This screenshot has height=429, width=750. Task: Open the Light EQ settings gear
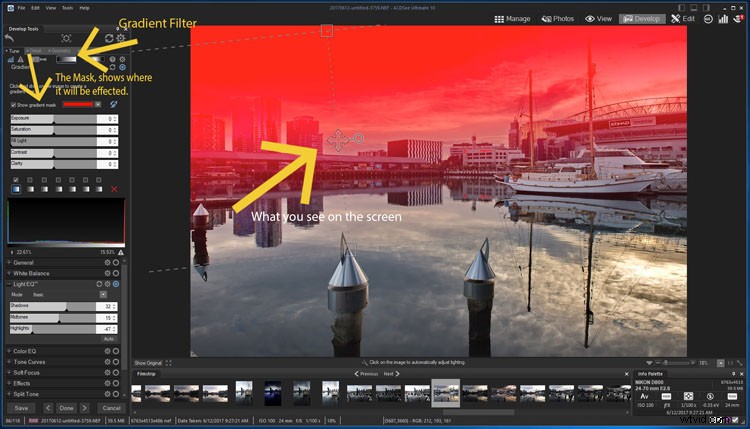tap(108, 284)
